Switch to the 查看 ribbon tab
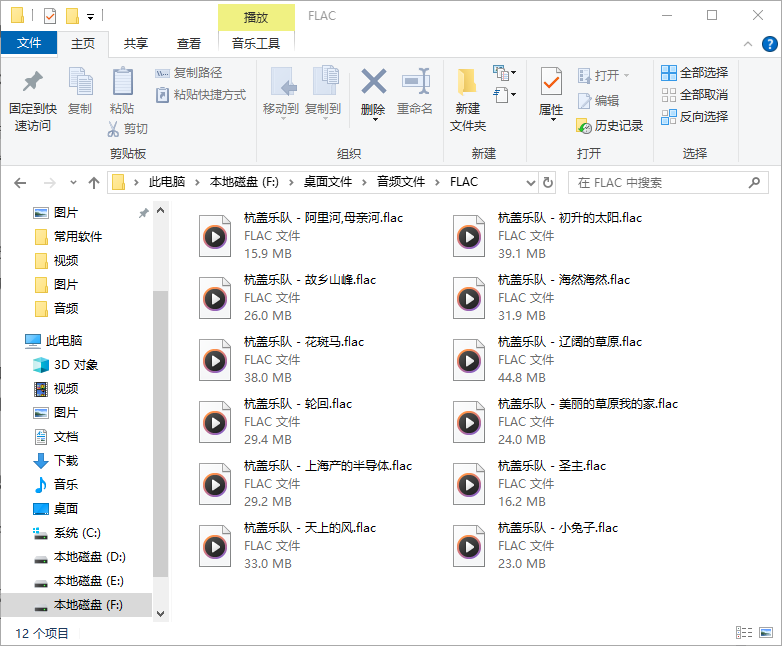The image size is (782, 646). [189, 43]
